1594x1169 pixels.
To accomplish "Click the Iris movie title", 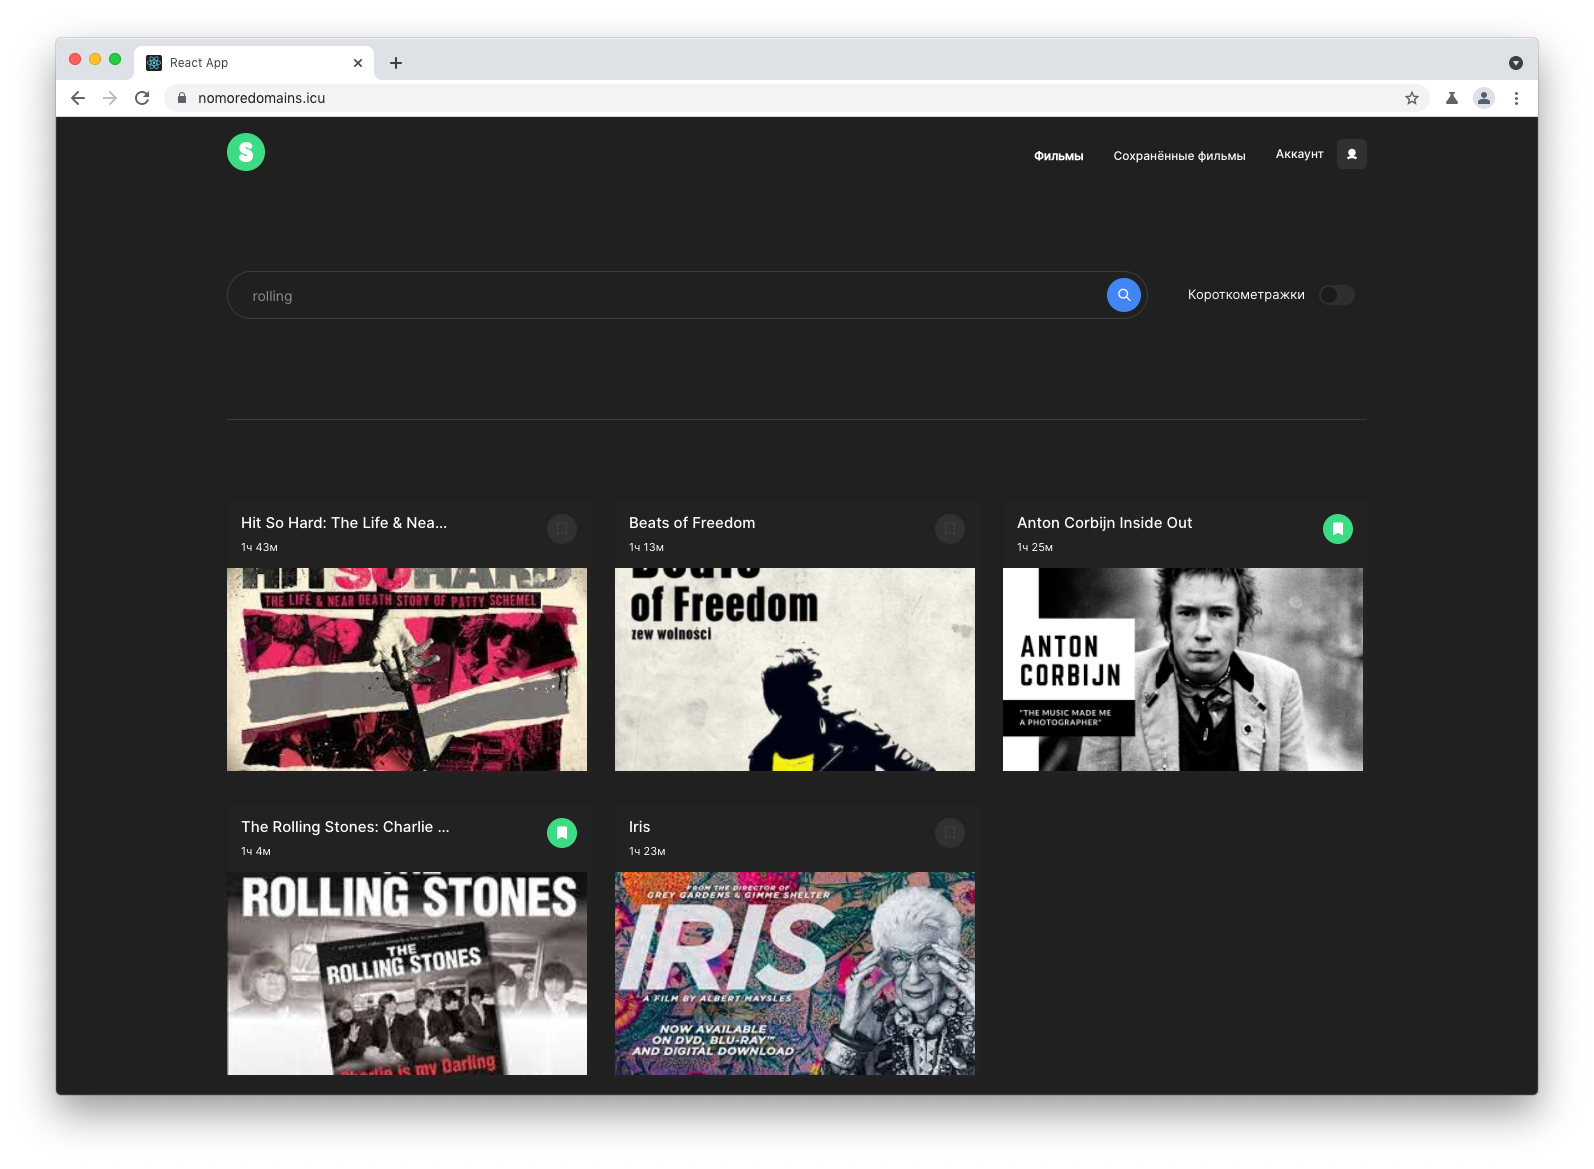I will pyautogui.click(x=640, y=827).
